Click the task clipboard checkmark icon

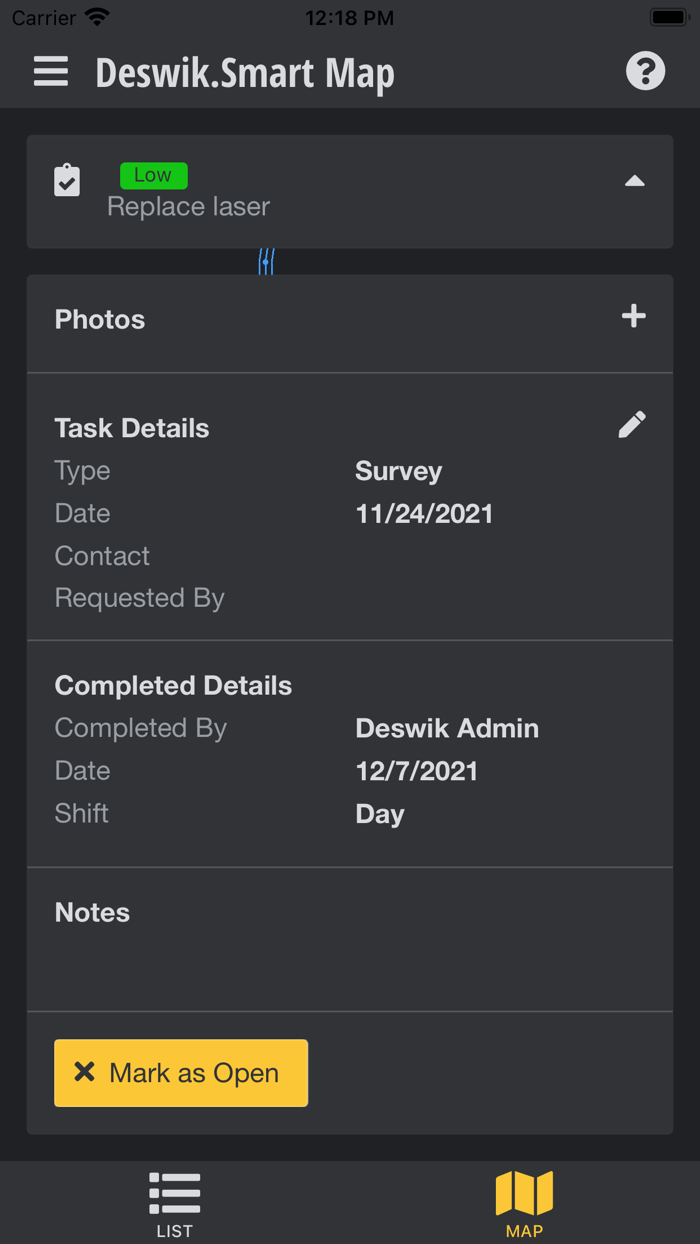coord(66,182)
